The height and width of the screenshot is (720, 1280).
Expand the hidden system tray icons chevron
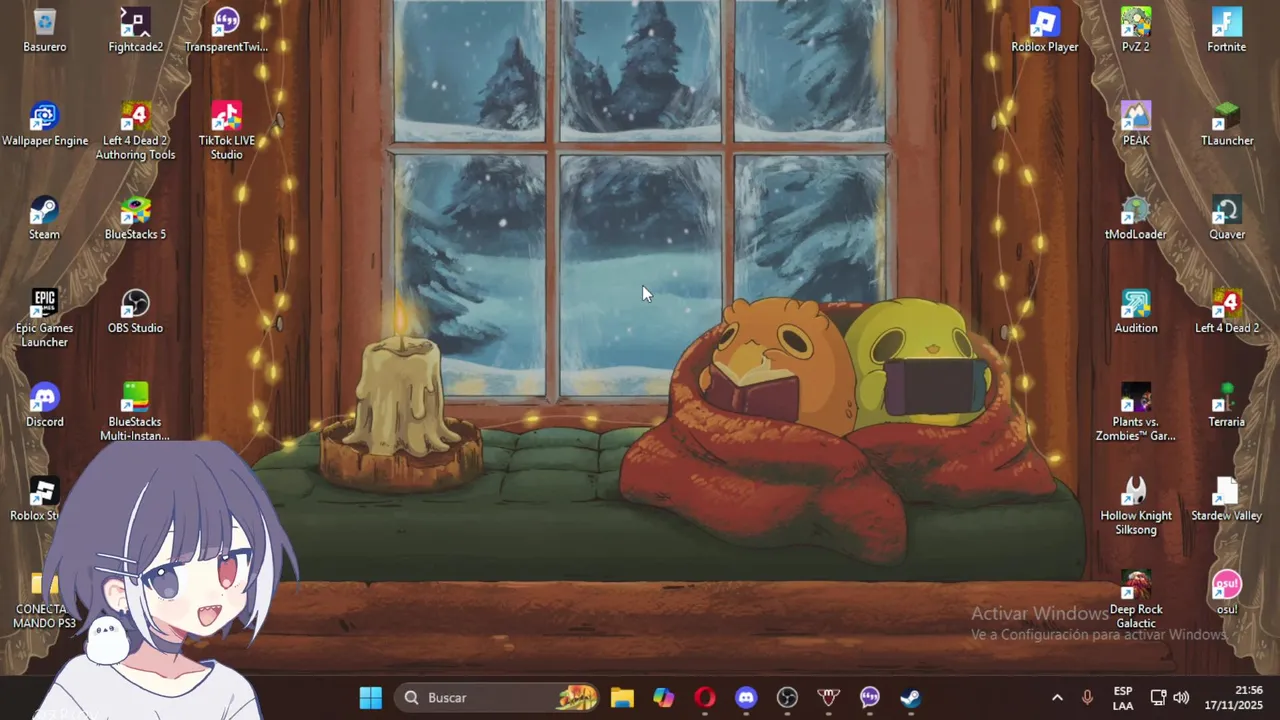point(1057,697)
